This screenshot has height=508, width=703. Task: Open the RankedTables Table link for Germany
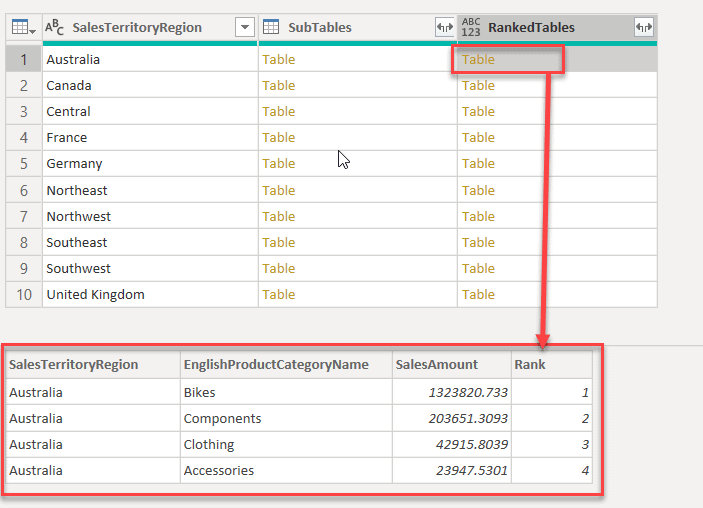tap(478, 164)
